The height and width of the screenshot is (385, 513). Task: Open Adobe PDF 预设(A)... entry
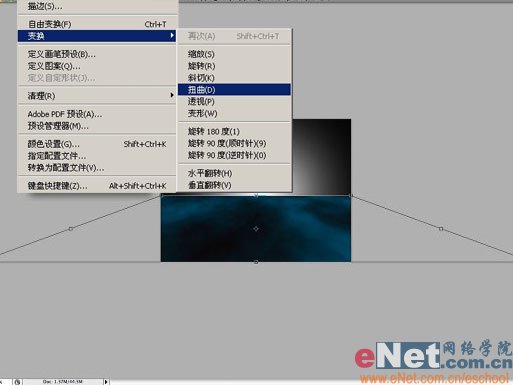(x=97, y=114)
